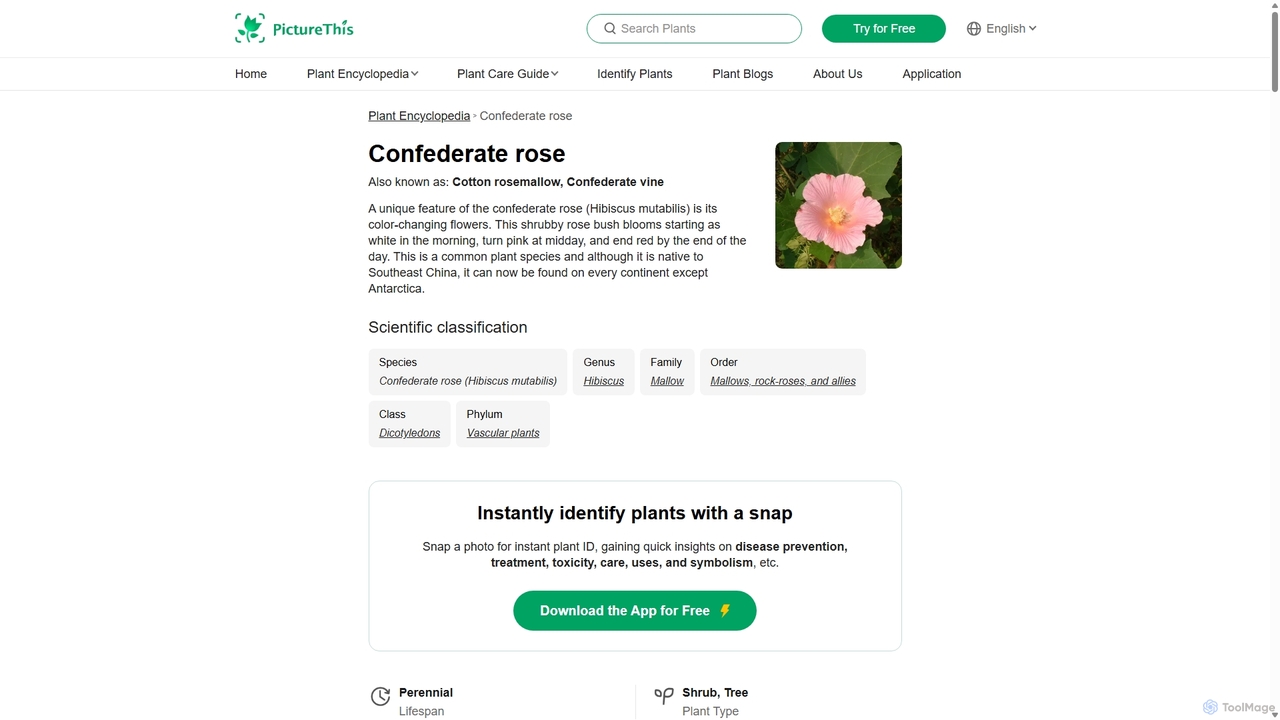
Task: Expand the Plant Encyclopedia menu
Action: [362, 74]
